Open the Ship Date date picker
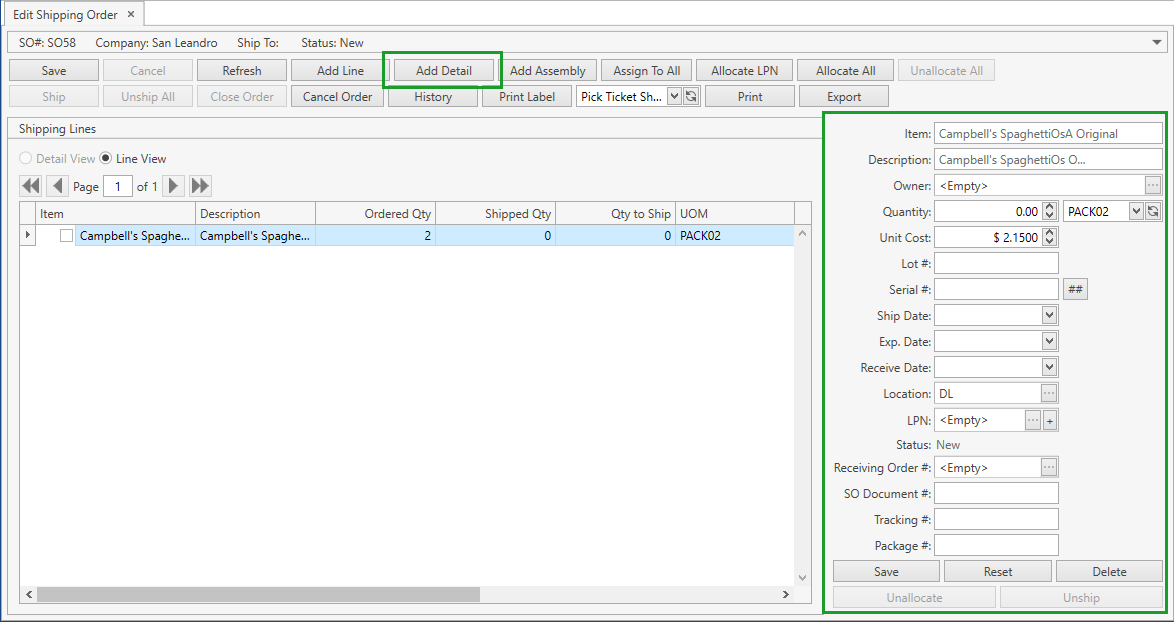The width and height of the screenshot is (1174, 622). (x=1051, y=315)
